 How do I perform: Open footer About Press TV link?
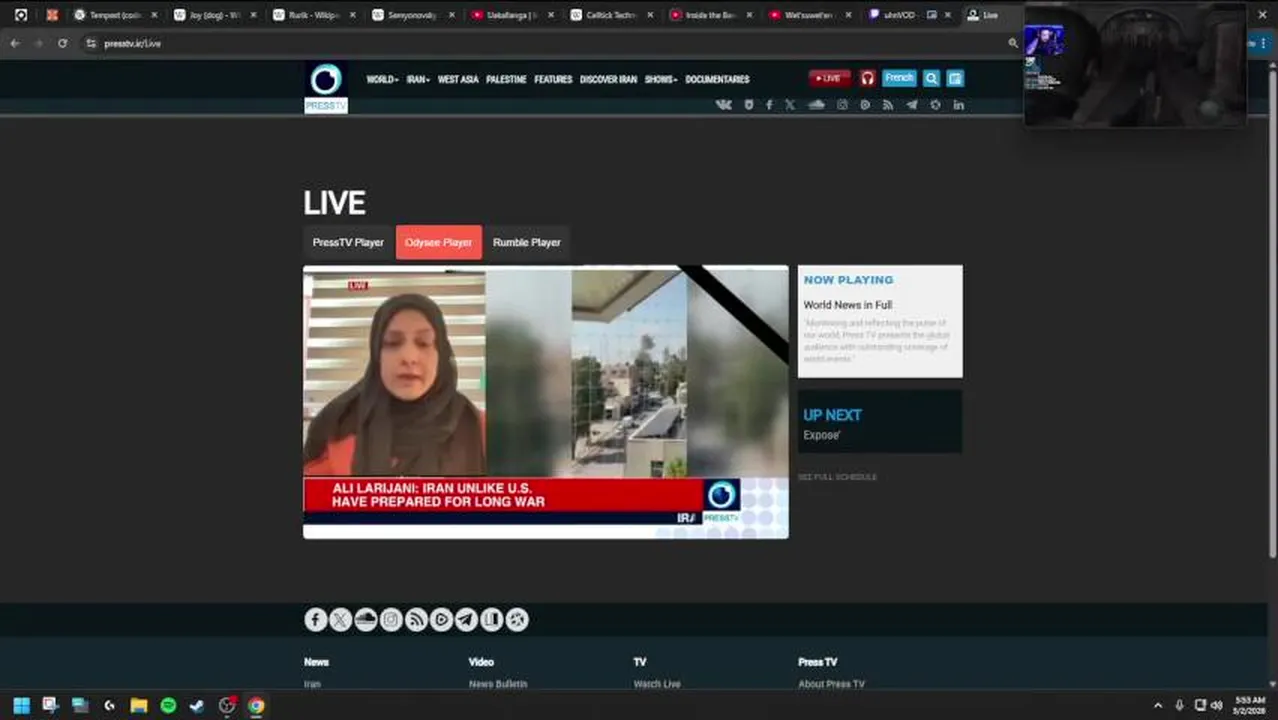click(831, 684)
